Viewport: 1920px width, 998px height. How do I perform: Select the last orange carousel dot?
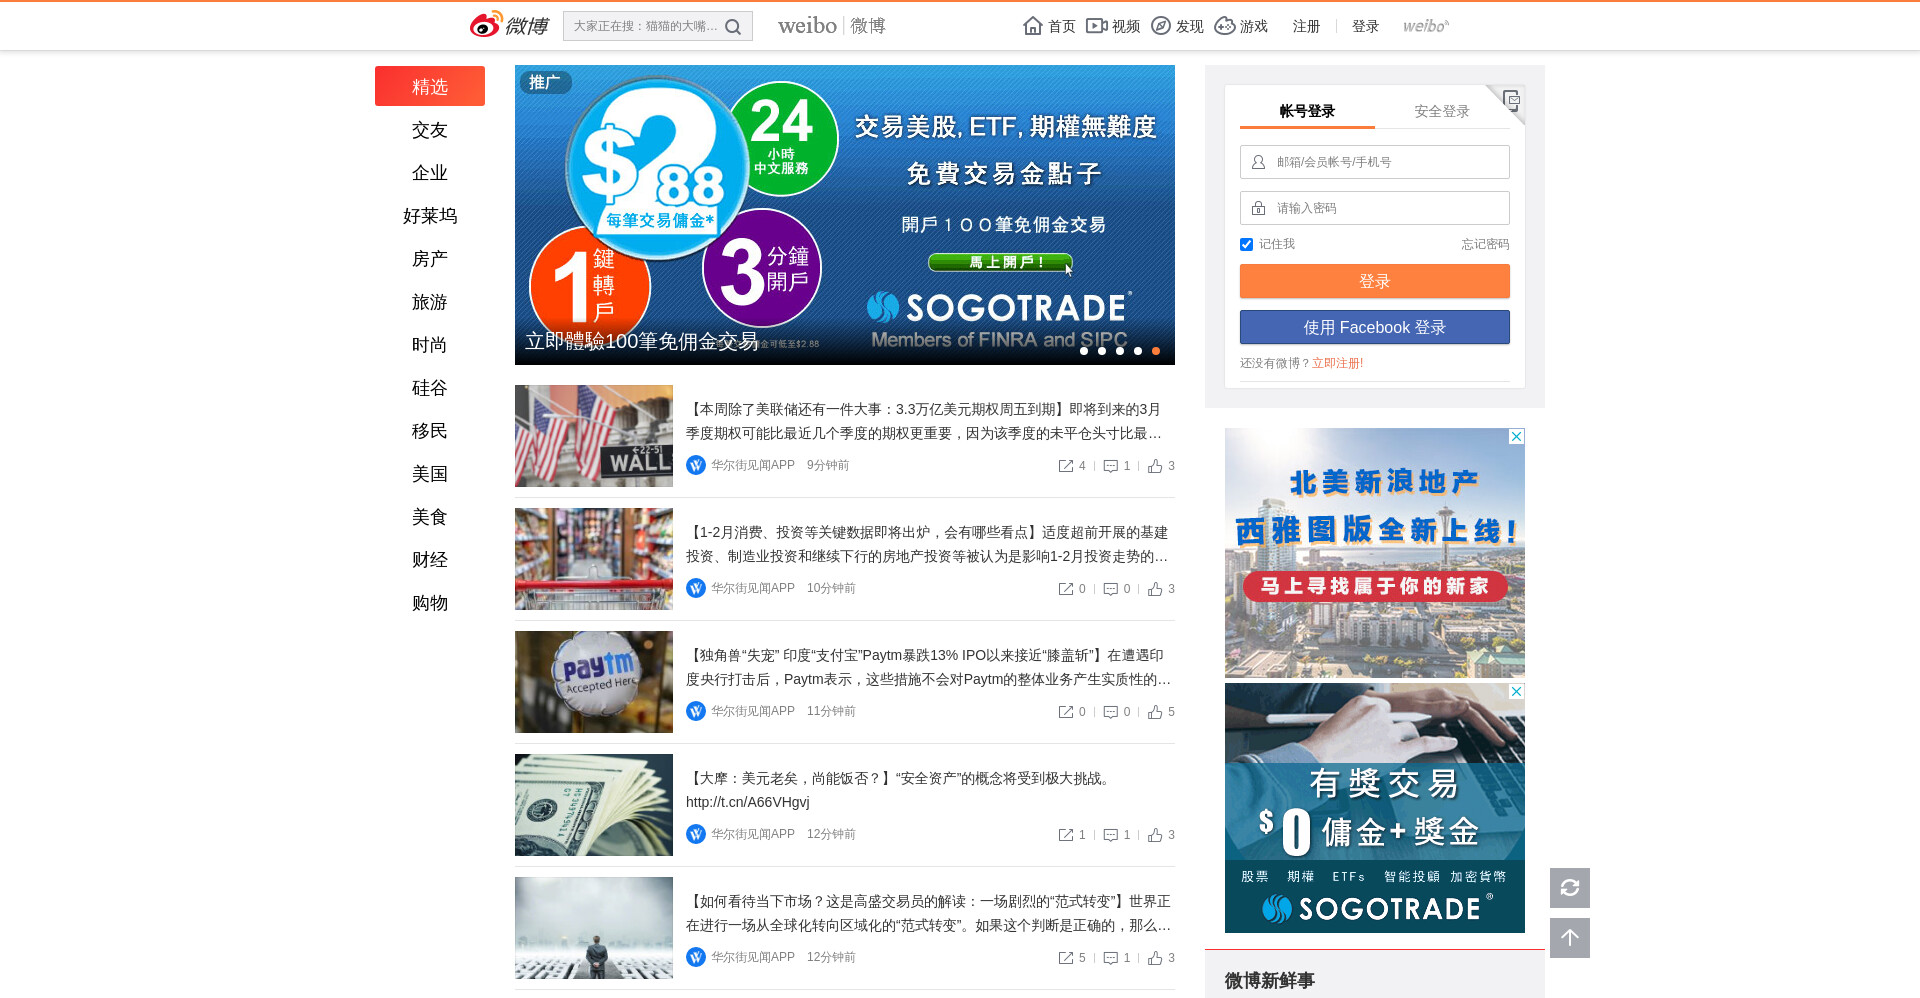point(1156,351)
